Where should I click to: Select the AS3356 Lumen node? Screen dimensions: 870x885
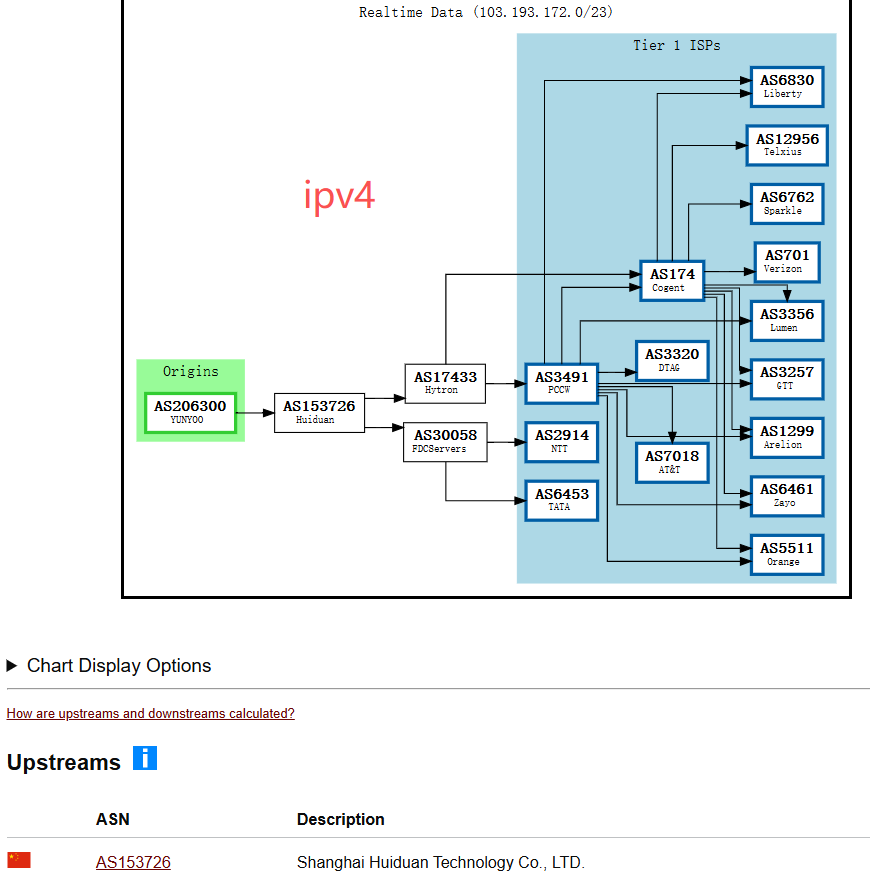coord(787,321)
